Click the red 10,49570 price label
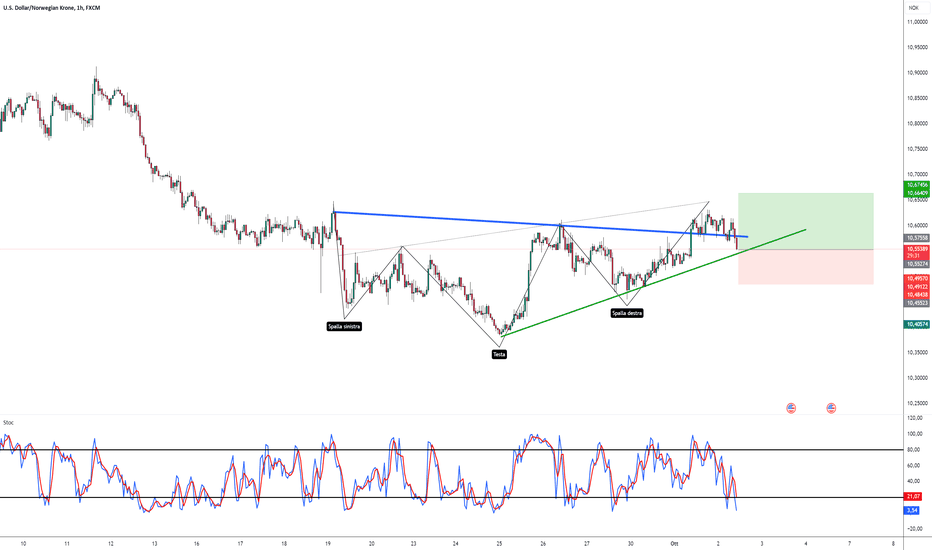 917,278
